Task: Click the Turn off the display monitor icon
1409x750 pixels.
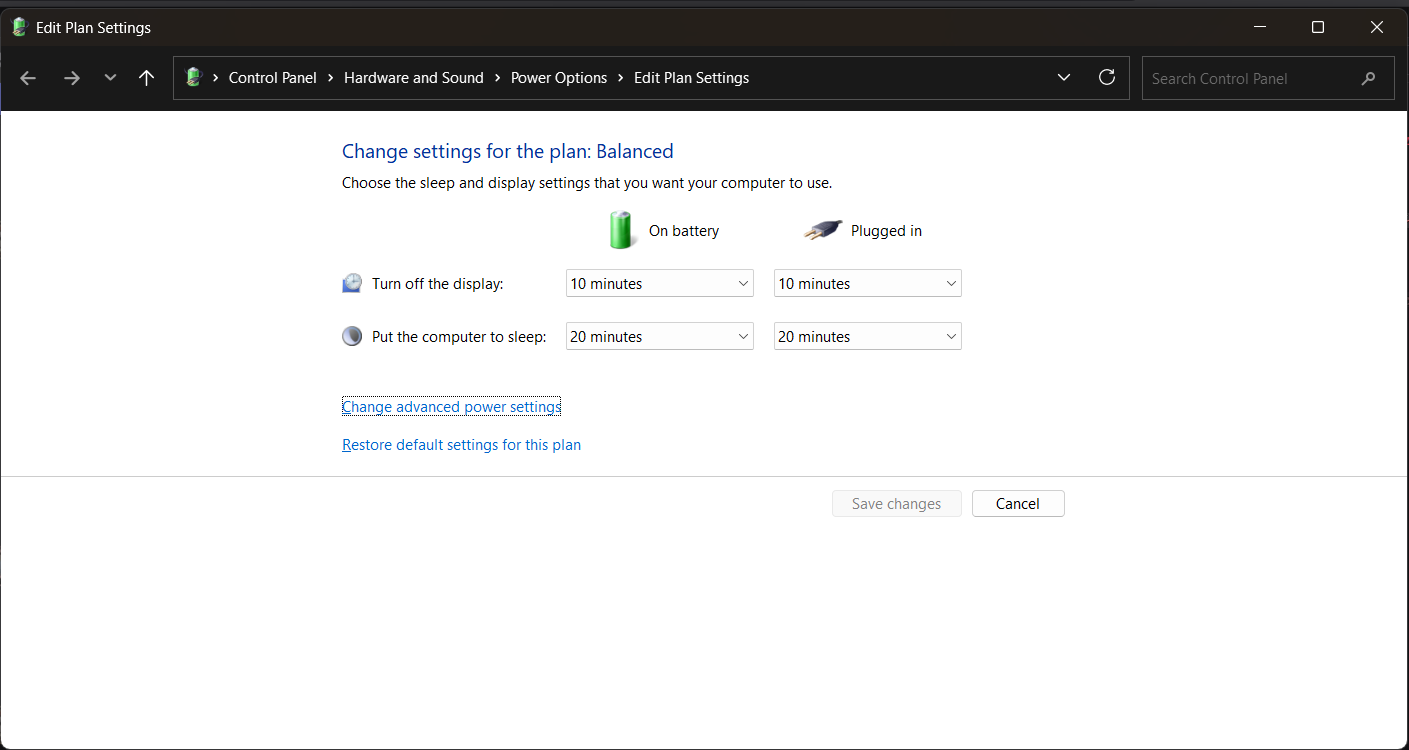Action: pyautogui.click(x=352, y=284)
